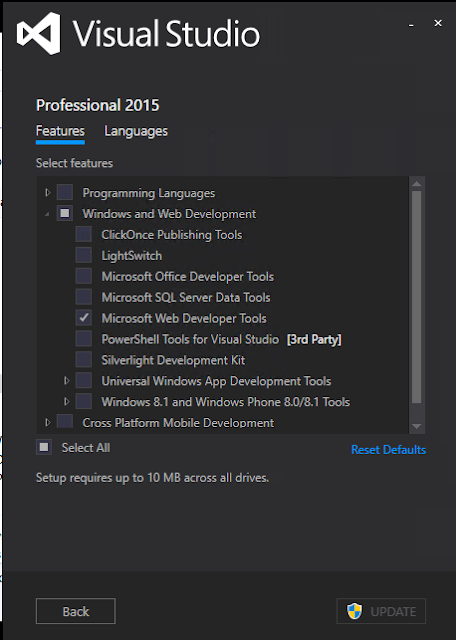Check Silverlight Development Kit checkbox
456x640 pixels.
click(x=84, y=360)
